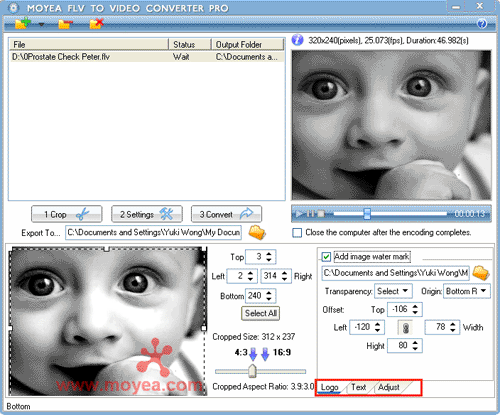The image size is (500, 415).
Task: Click the playback seek slider handle
Action: coord(367,214)
